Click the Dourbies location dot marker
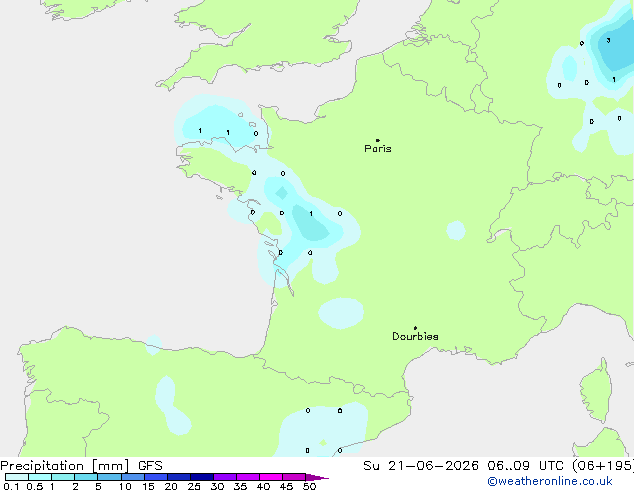Screen dimensions: 634x490 point(415,328)
